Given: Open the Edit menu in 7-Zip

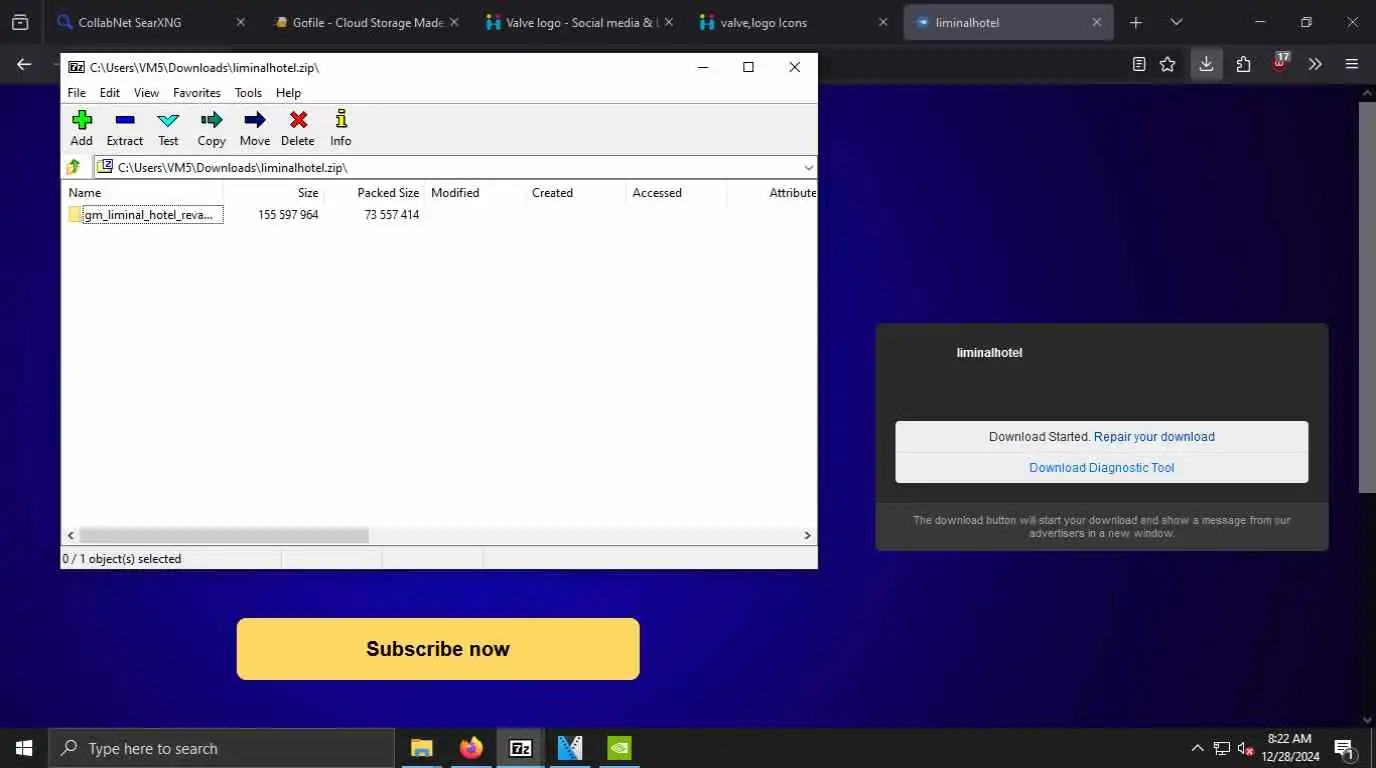Looking at the screenshot, I should (x=110, y=93).
